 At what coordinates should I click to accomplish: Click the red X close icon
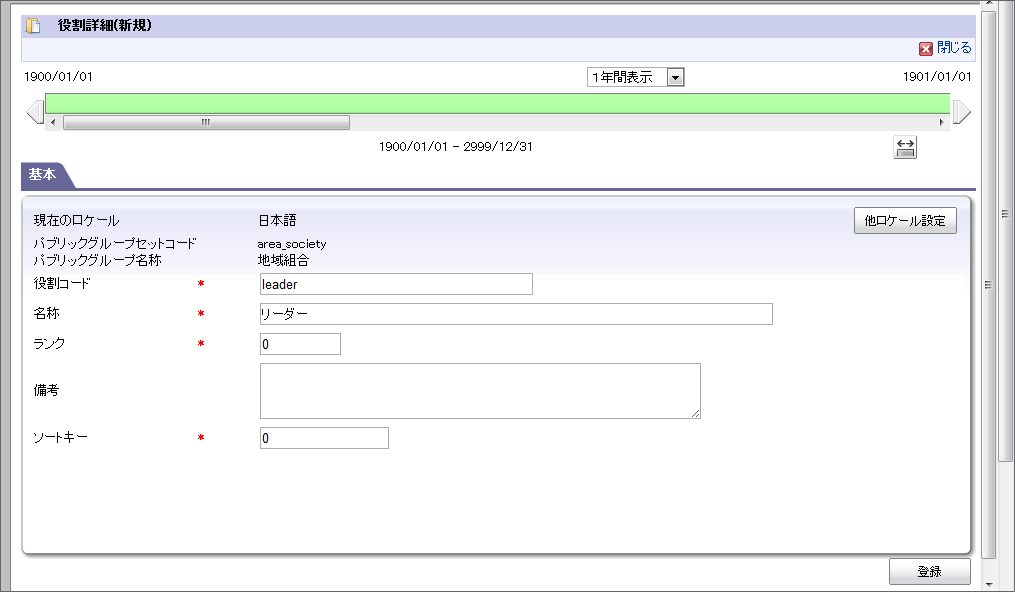(926, 49)
